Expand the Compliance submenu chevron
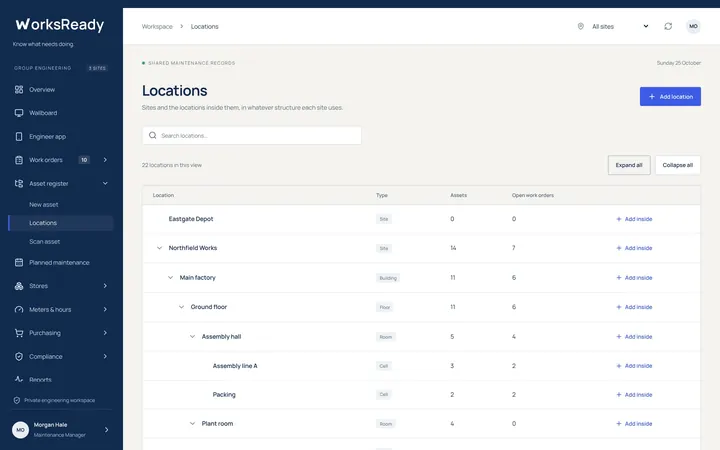 pyautogui.click(x=105, y=356)
